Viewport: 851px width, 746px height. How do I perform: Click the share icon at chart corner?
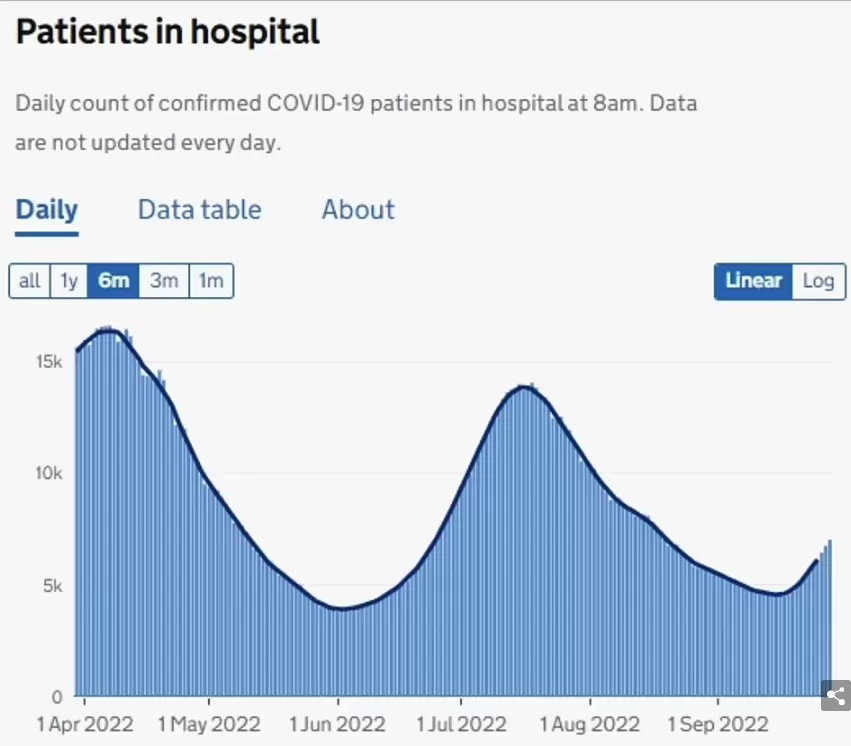pyautogui.click(x=836, y=695)
